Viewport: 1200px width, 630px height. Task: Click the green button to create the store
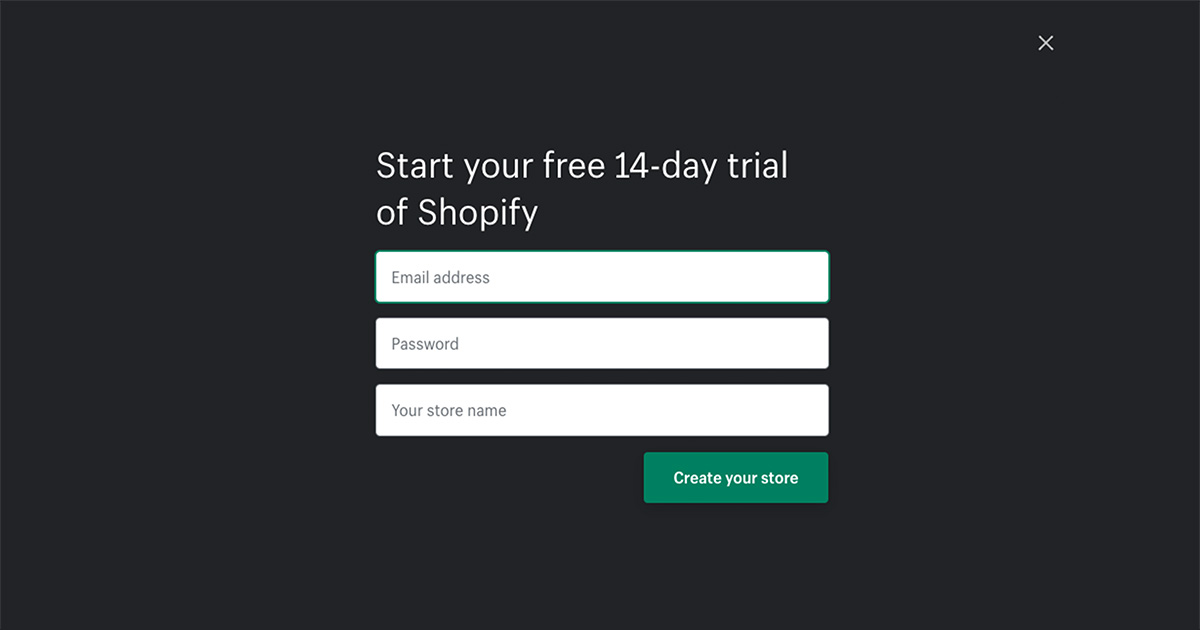(x=736, y=478)
